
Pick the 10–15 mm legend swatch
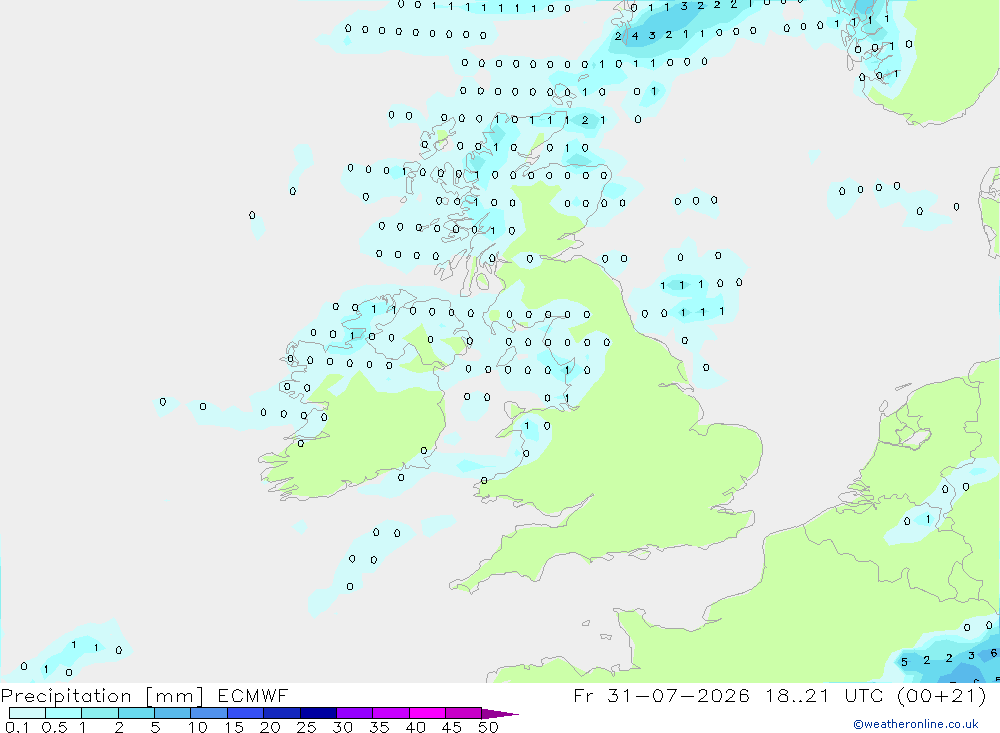tap(209, 713)
